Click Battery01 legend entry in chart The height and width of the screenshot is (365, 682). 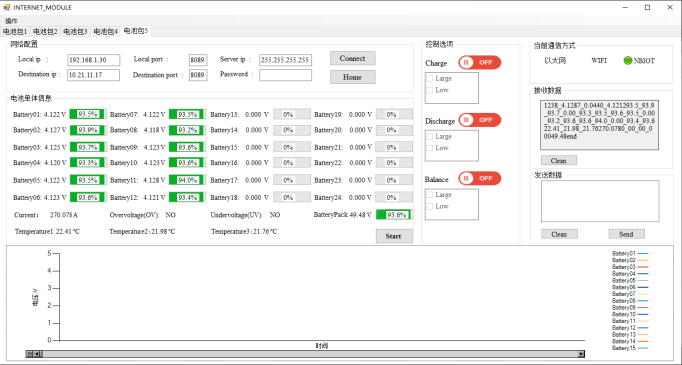point(630,253)
